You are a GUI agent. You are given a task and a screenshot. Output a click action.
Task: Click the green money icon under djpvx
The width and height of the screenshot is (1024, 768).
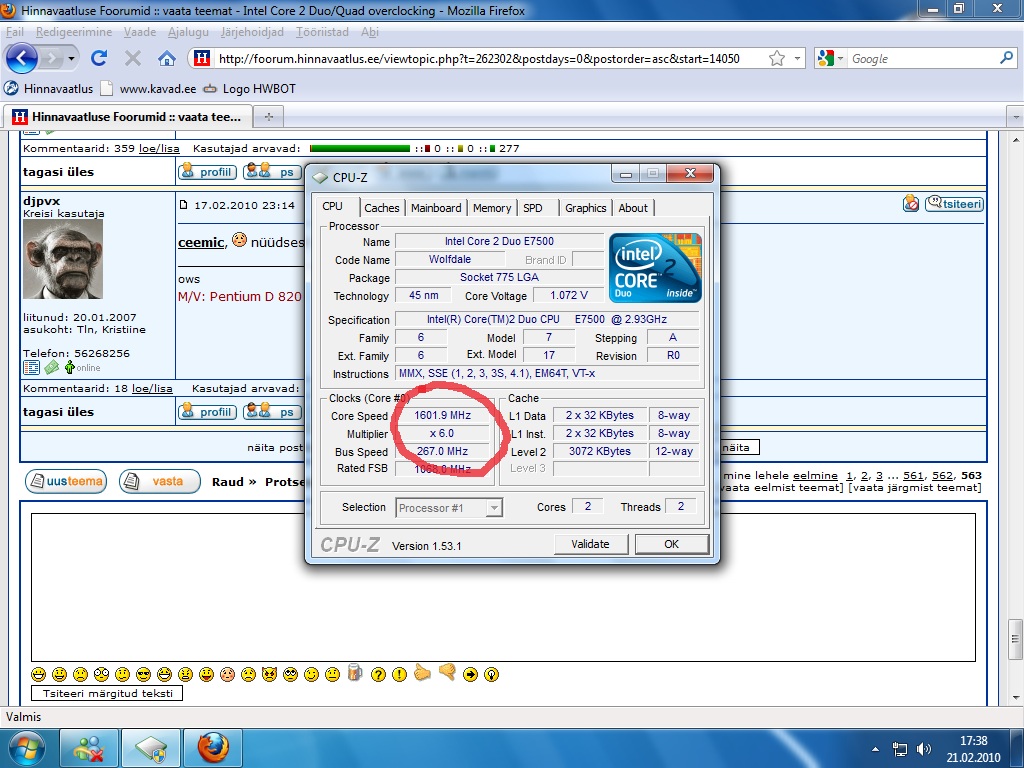pos(52,368)
